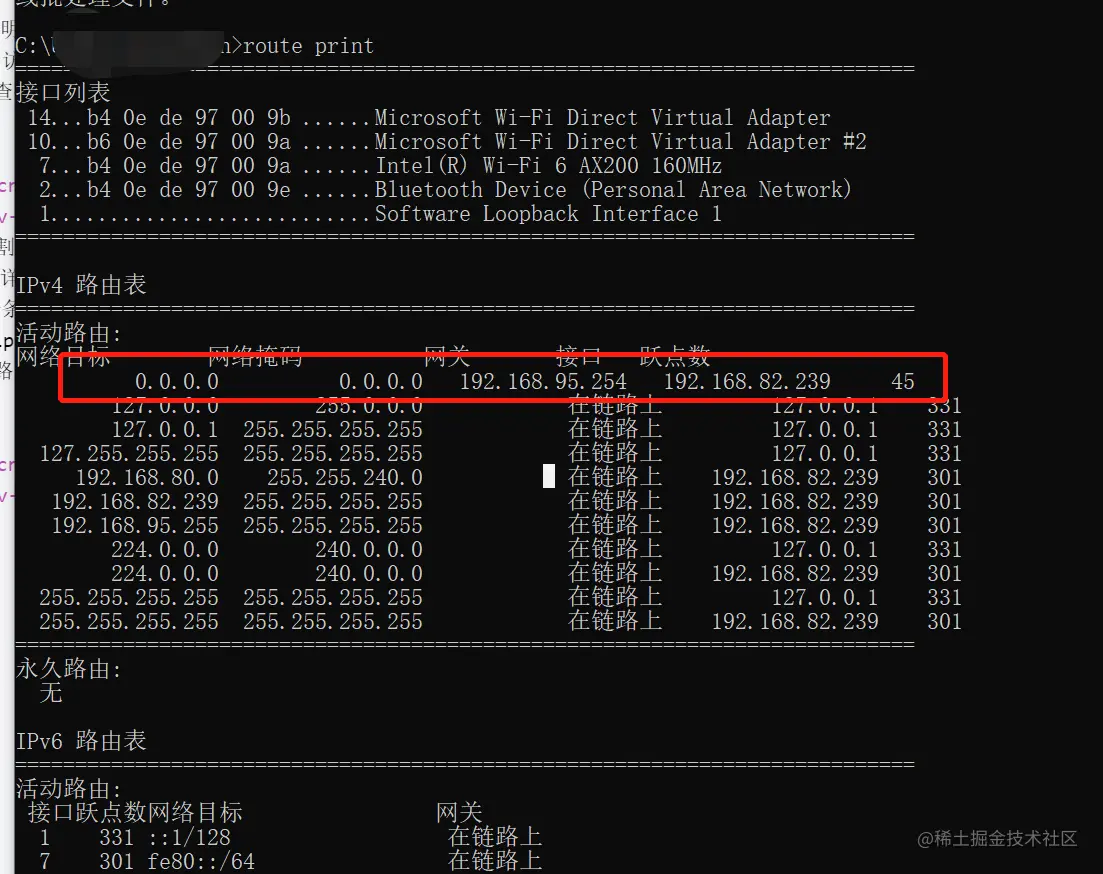This screenshot has height=874, width=1103.
Task: Click the 'IPv4 路由表' heading
Action: [x=81, y=285]
